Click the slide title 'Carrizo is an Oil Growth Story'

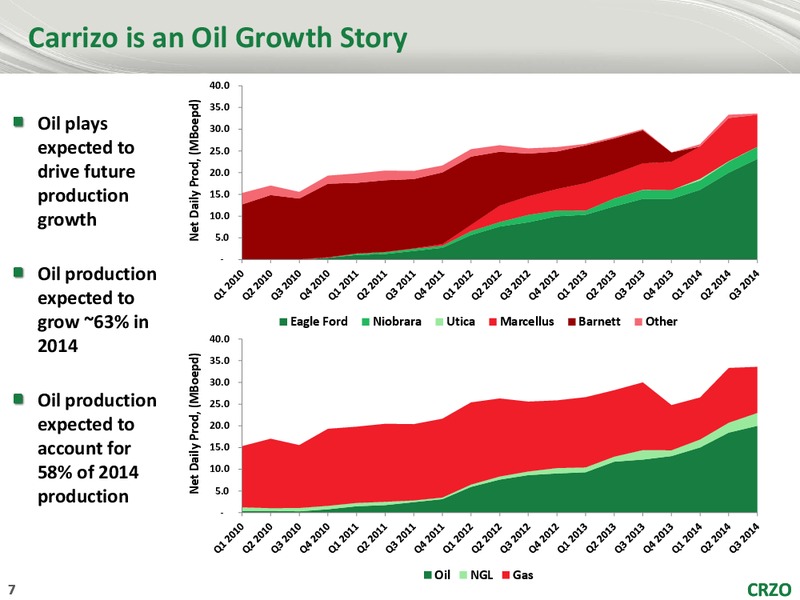218,38
